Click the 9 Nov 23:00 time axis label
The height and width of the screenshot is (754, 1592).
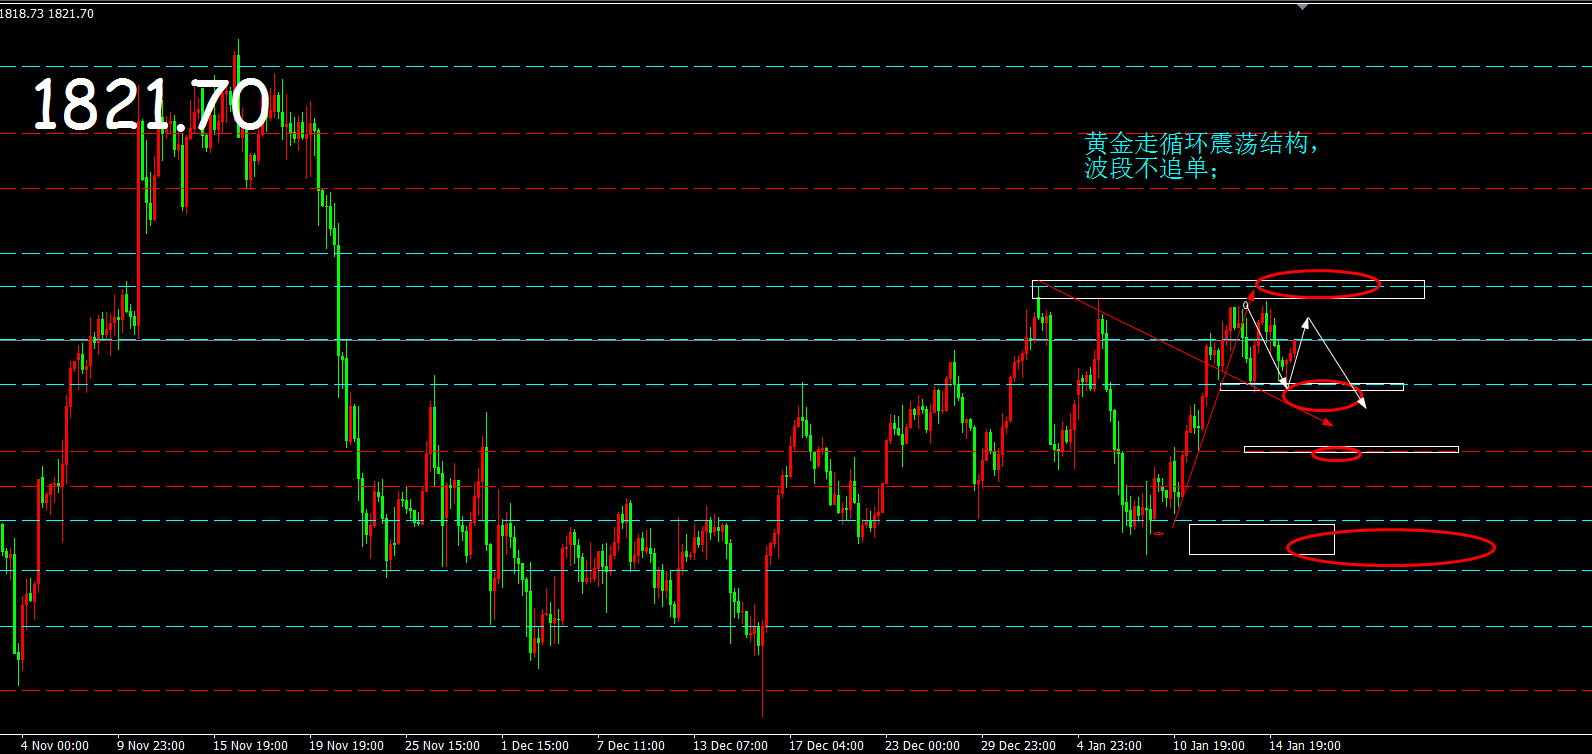pyautogui.click(x=151, y=746)
